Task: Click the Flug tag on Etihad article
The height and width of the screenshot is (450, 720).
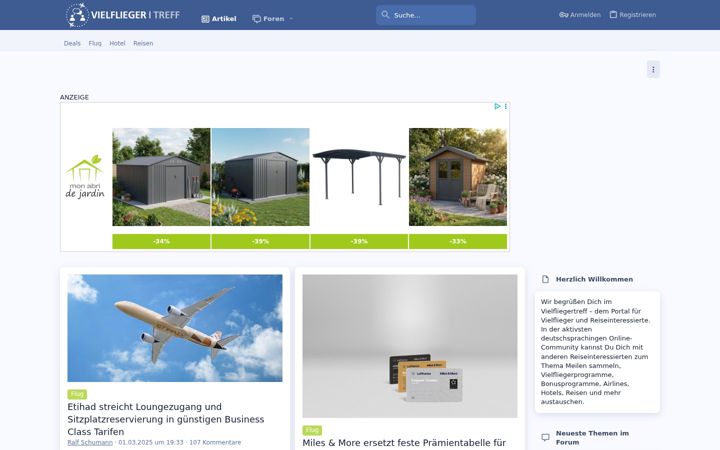Action: click(x=77, y=394)
